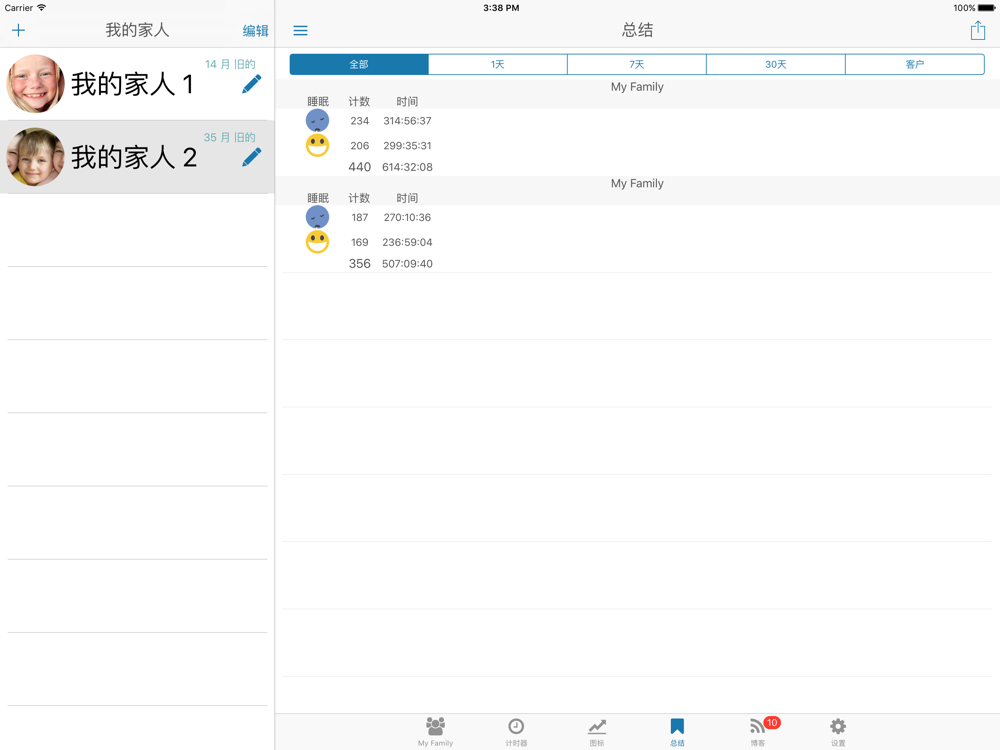This screenshot has width=1000, height=750.
Task: Tap the time value 270:10:36
Action: coord(408,217)
